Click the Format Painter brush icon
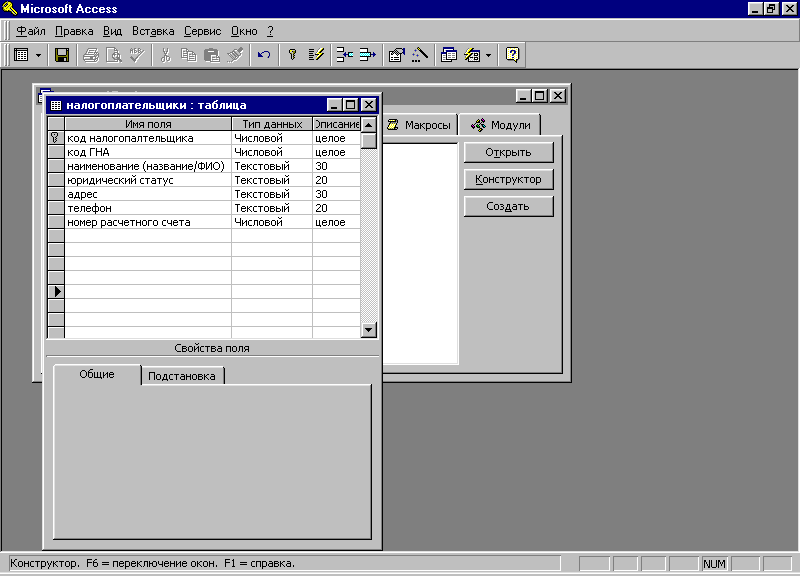800x576 pixels. (235, 55)
